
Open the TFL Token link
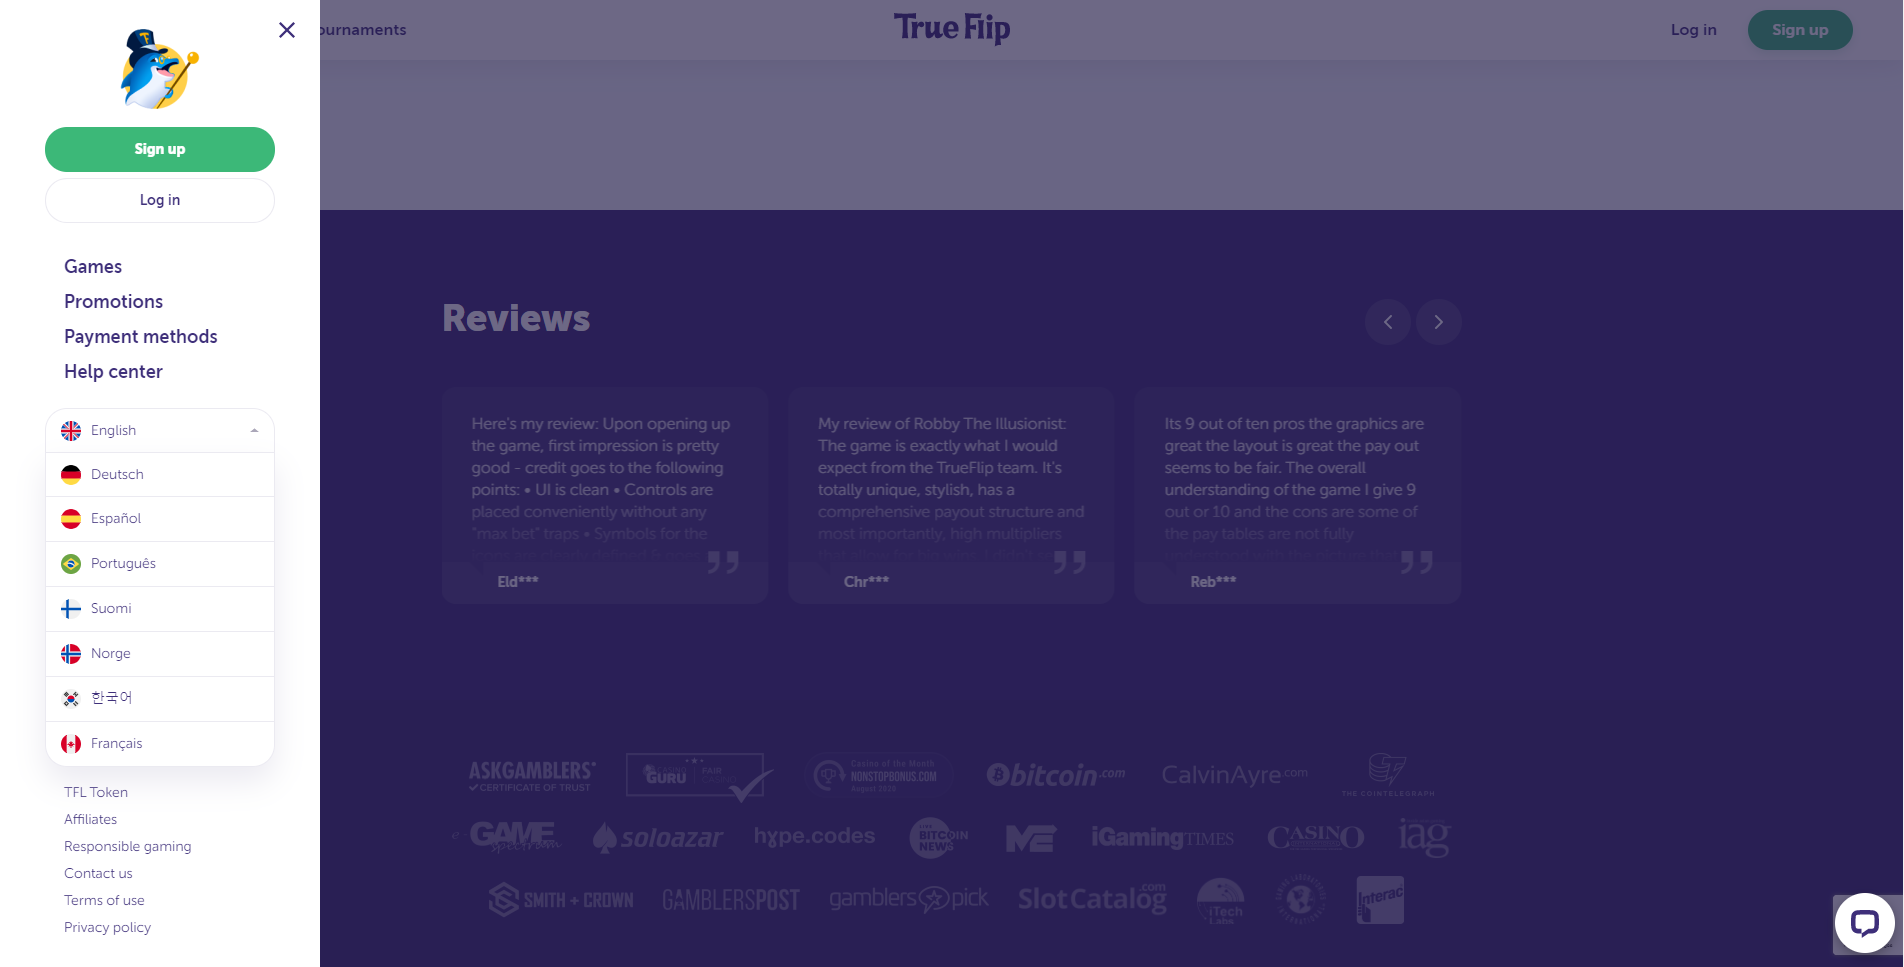tap(96, 792)
